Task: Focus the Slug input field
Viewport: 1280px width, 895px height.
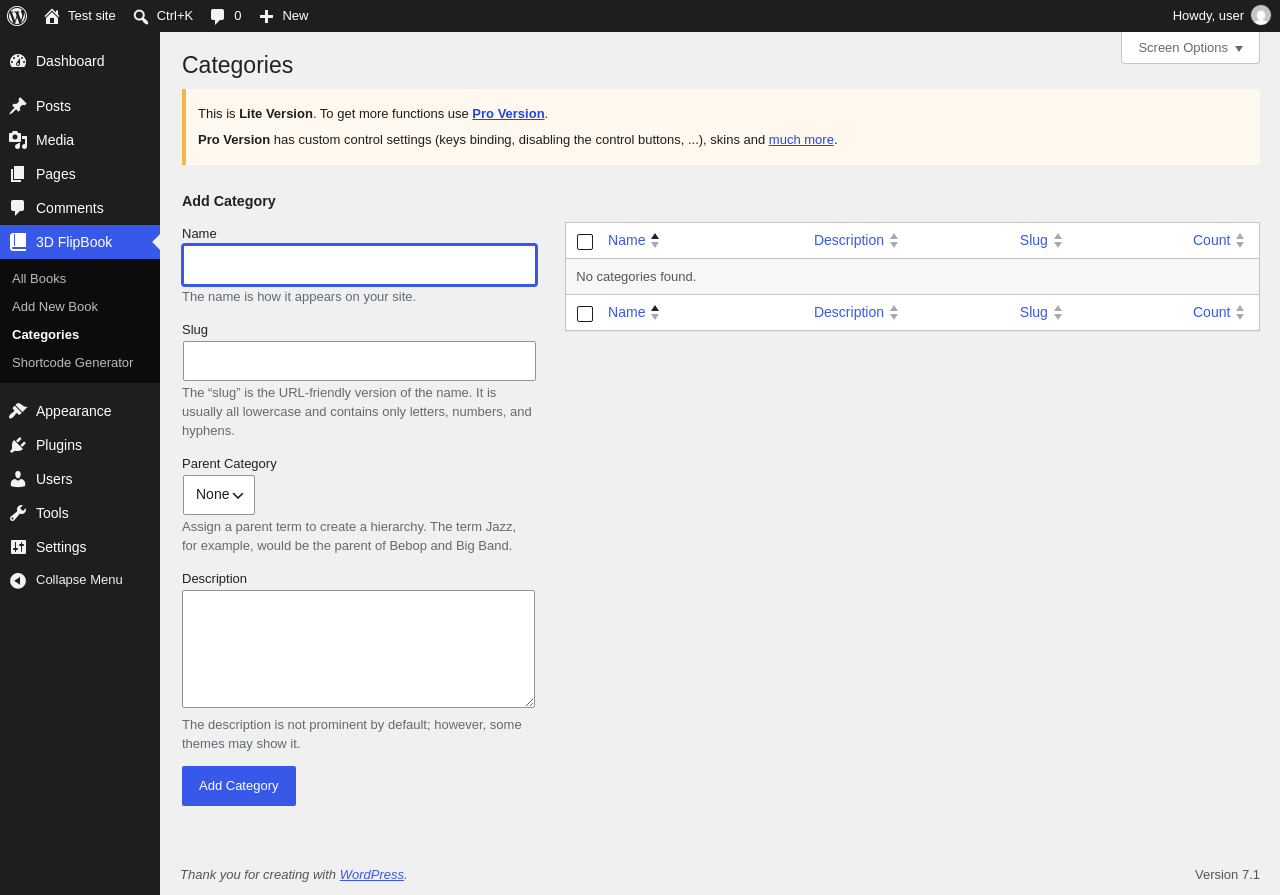Action: pos(360,361)
